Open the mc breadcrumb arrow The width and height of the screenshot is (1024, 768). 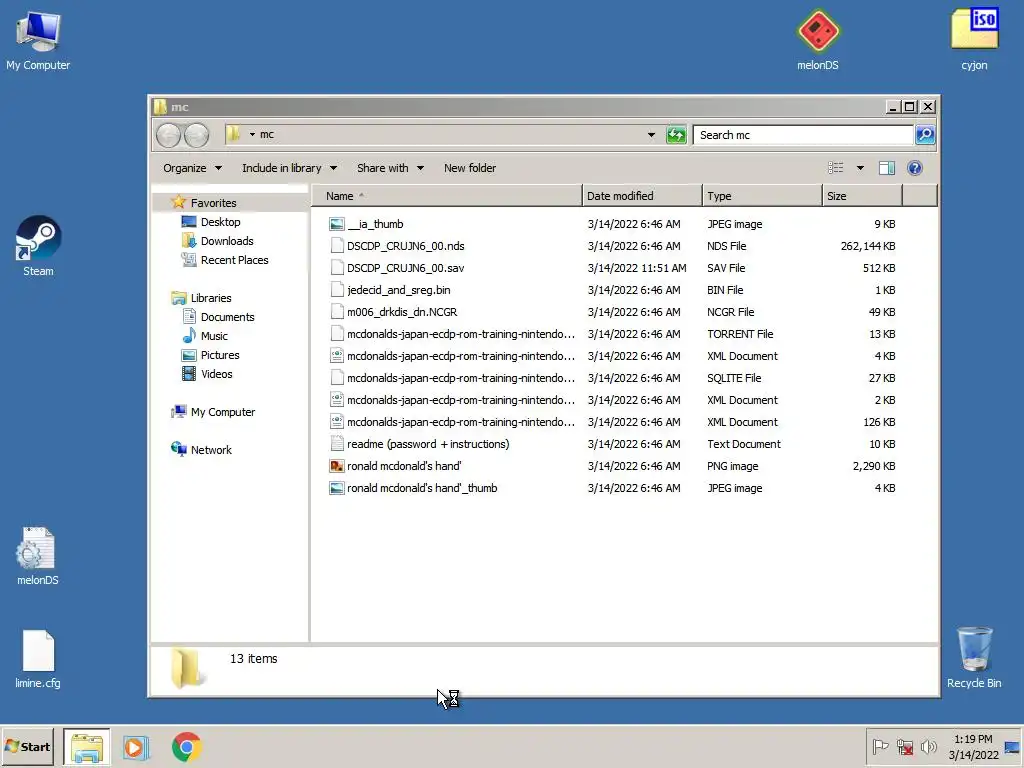tap(252, 135)
